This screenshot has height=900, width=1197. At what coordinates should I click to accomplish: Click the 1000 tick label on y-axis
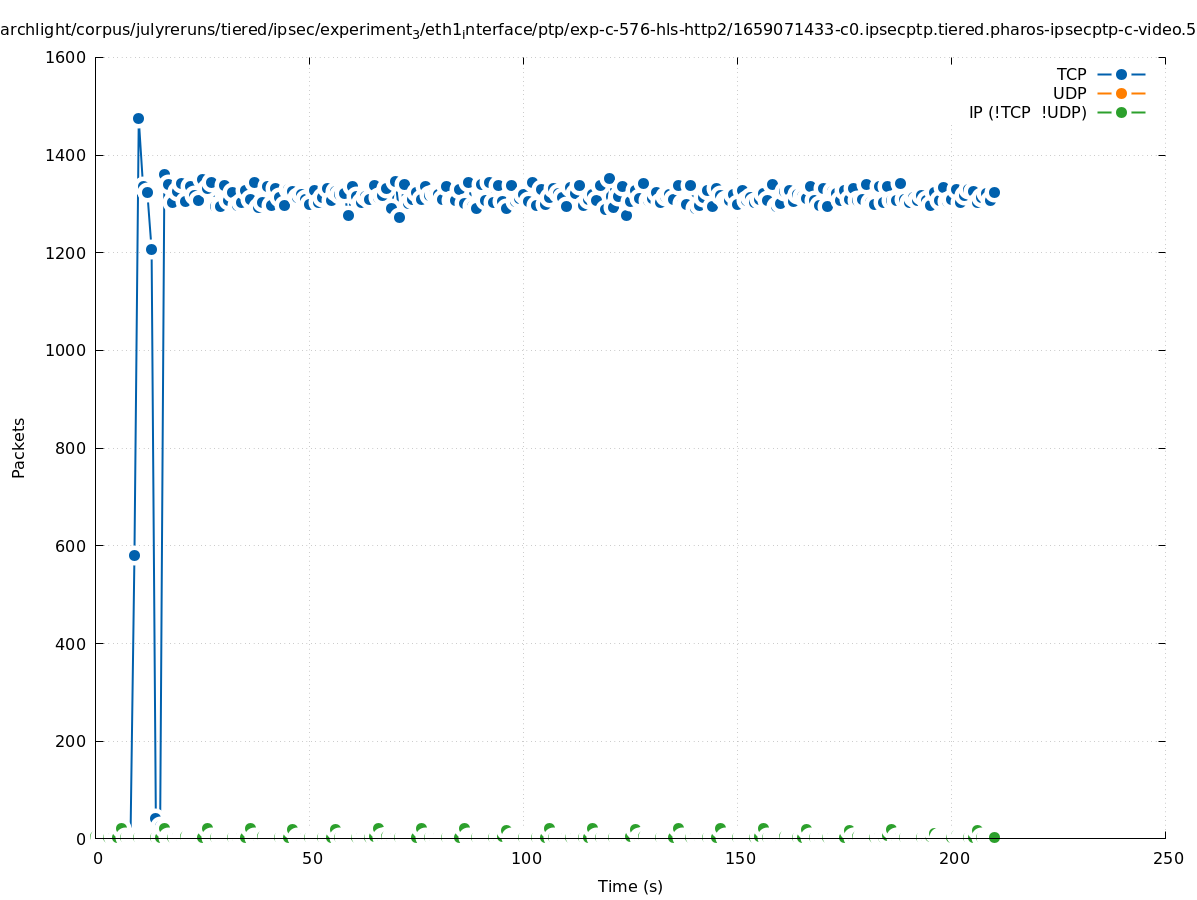(x=66, y=350)
